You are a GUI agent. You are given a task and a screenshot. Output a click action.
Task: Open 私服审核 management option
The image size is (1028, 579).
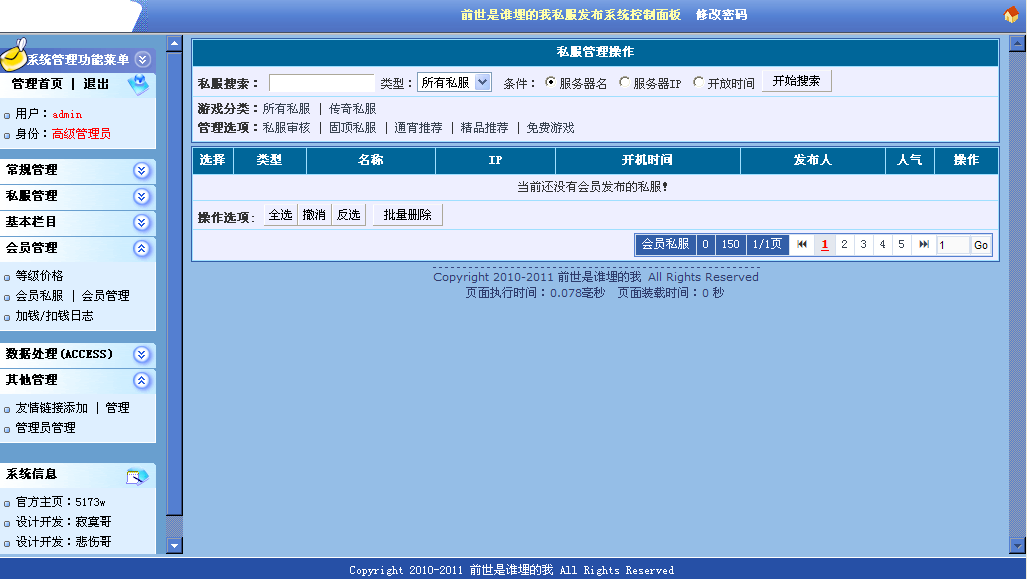click(x=286, y=128)
